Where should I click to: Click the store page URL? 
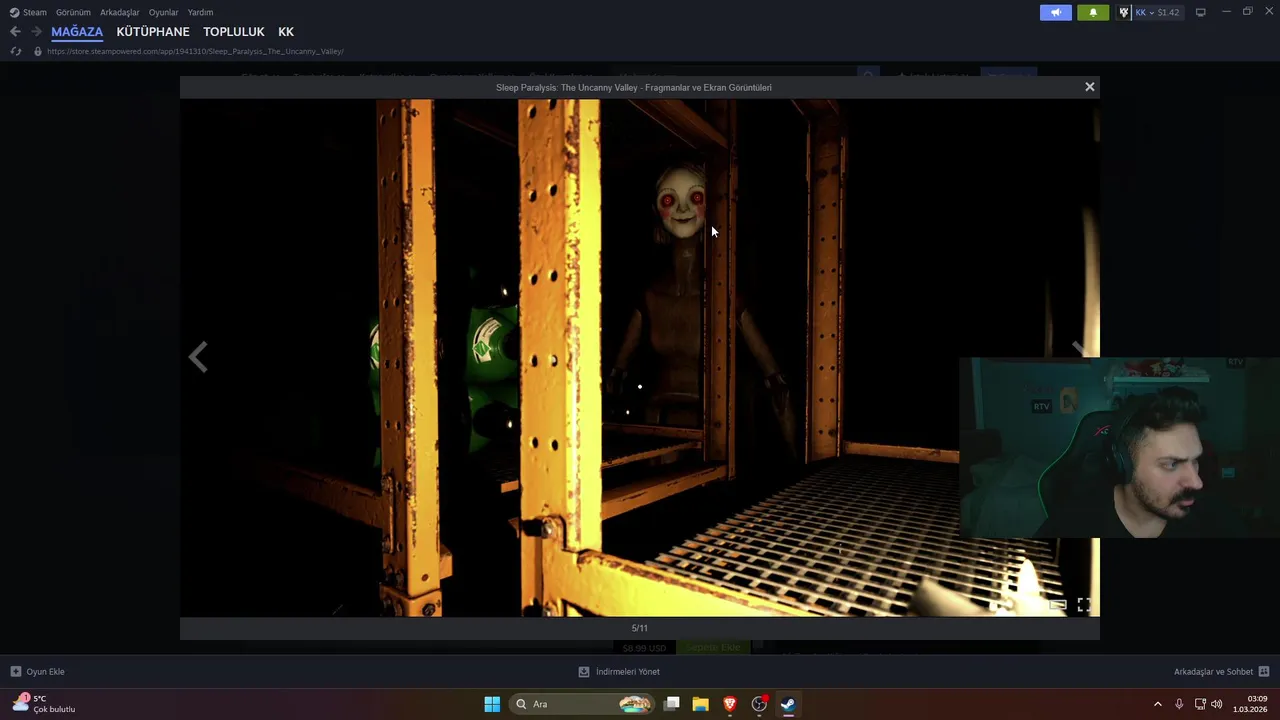(x=195, y=51)
